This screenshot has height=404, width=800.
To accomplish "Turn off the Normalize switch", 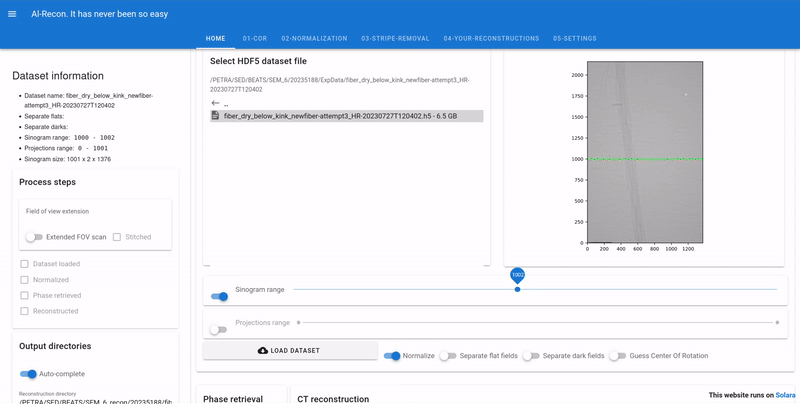I will 392,356.
